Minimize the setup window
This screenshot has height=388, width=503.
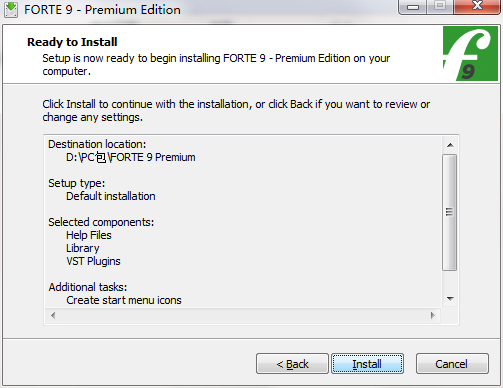pyautogui.click(x=413, y=7)
